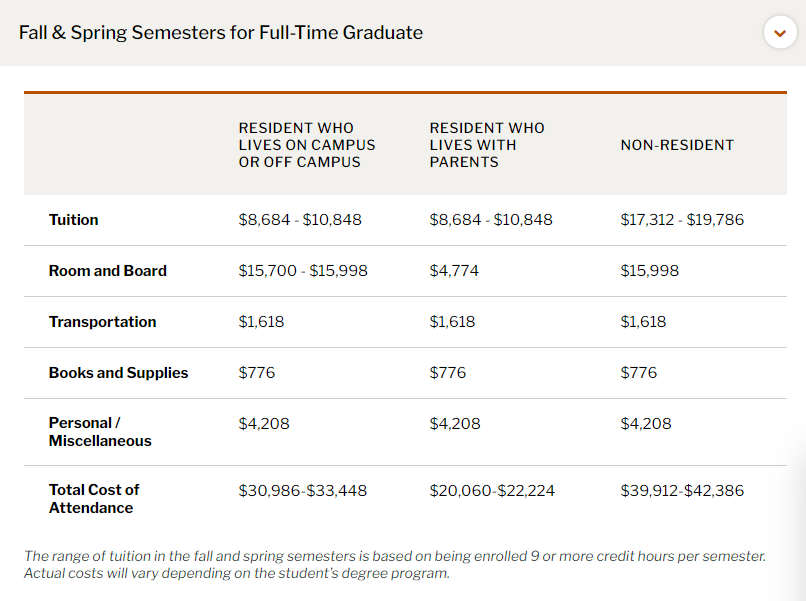Click the $20,060-$22,224 total cost value

click(492, 491)
